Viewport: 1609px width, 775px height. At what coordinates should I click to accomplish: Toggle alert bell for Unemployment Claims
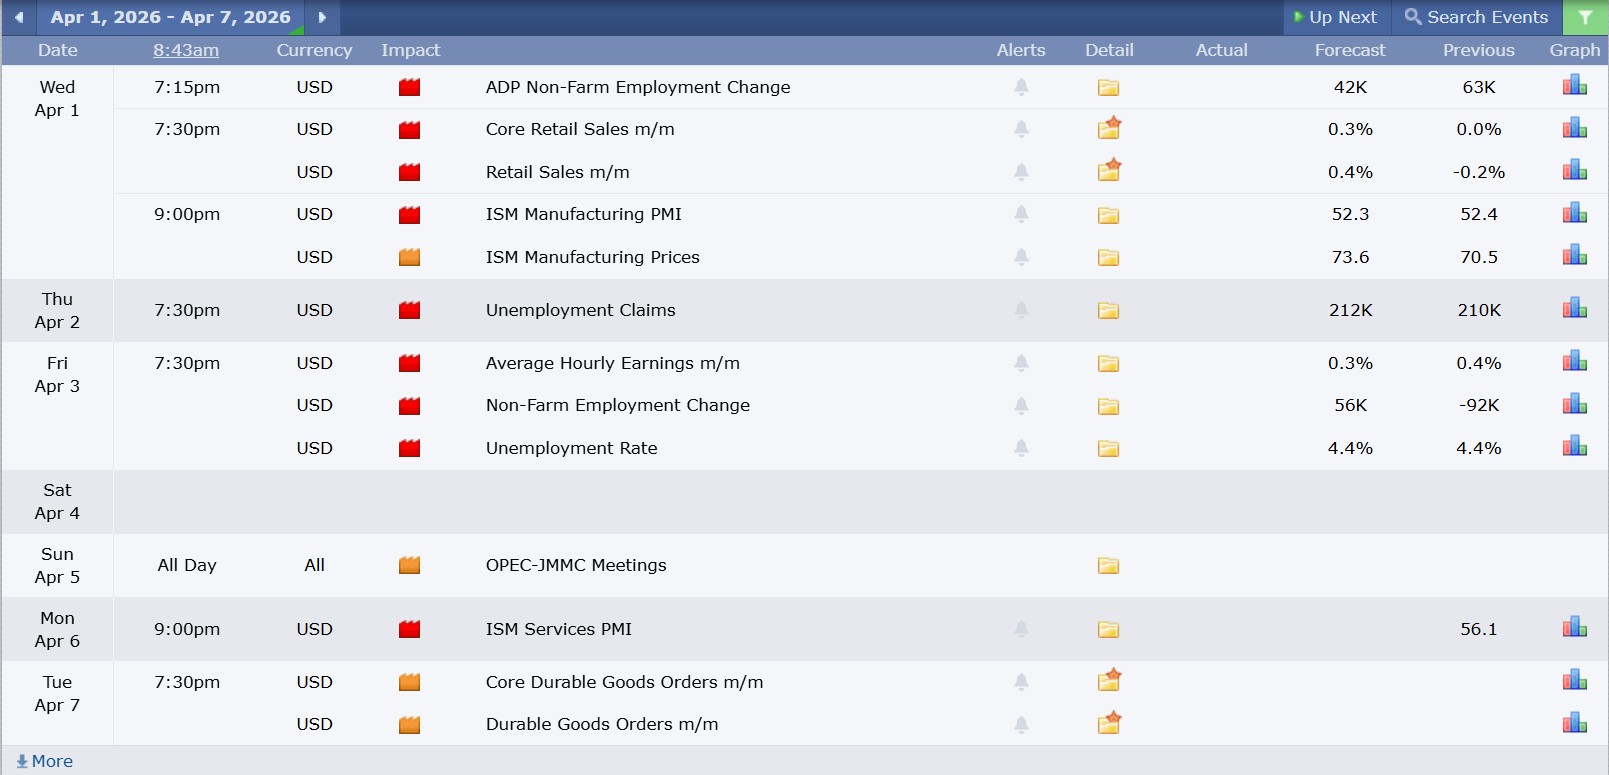1021,310
